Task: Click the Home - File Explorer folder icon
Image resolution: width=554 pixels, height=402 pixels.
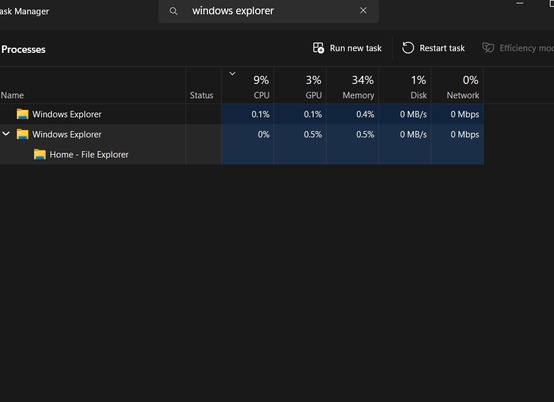Action: (x=40, y=154)
